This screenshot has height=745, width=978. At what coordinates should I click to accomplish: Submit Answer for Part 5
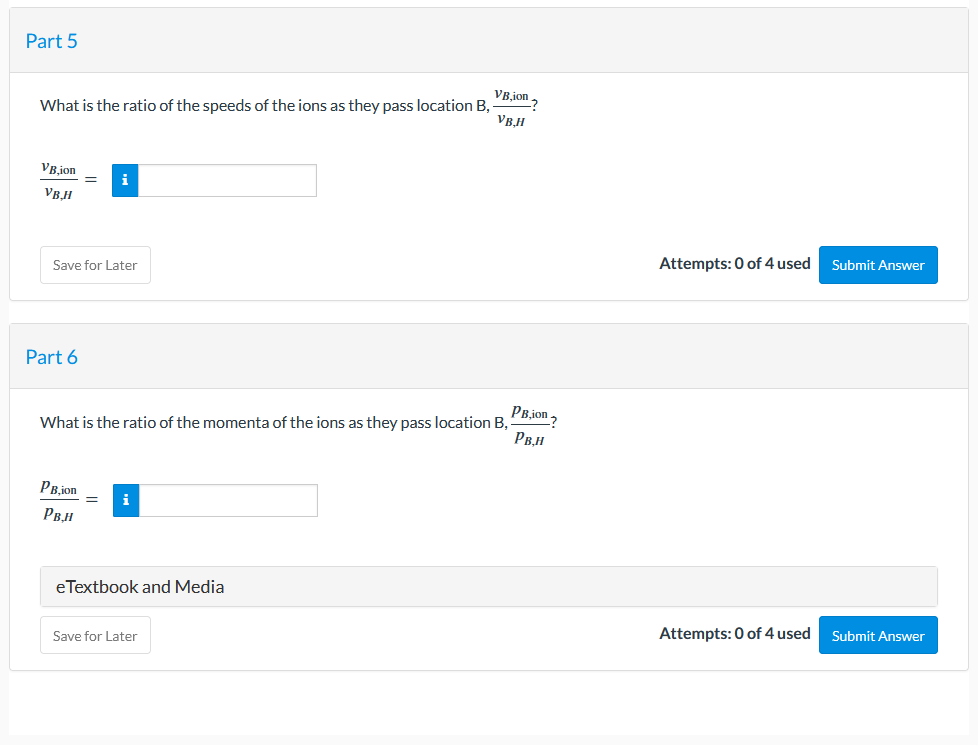pos(878,264)
